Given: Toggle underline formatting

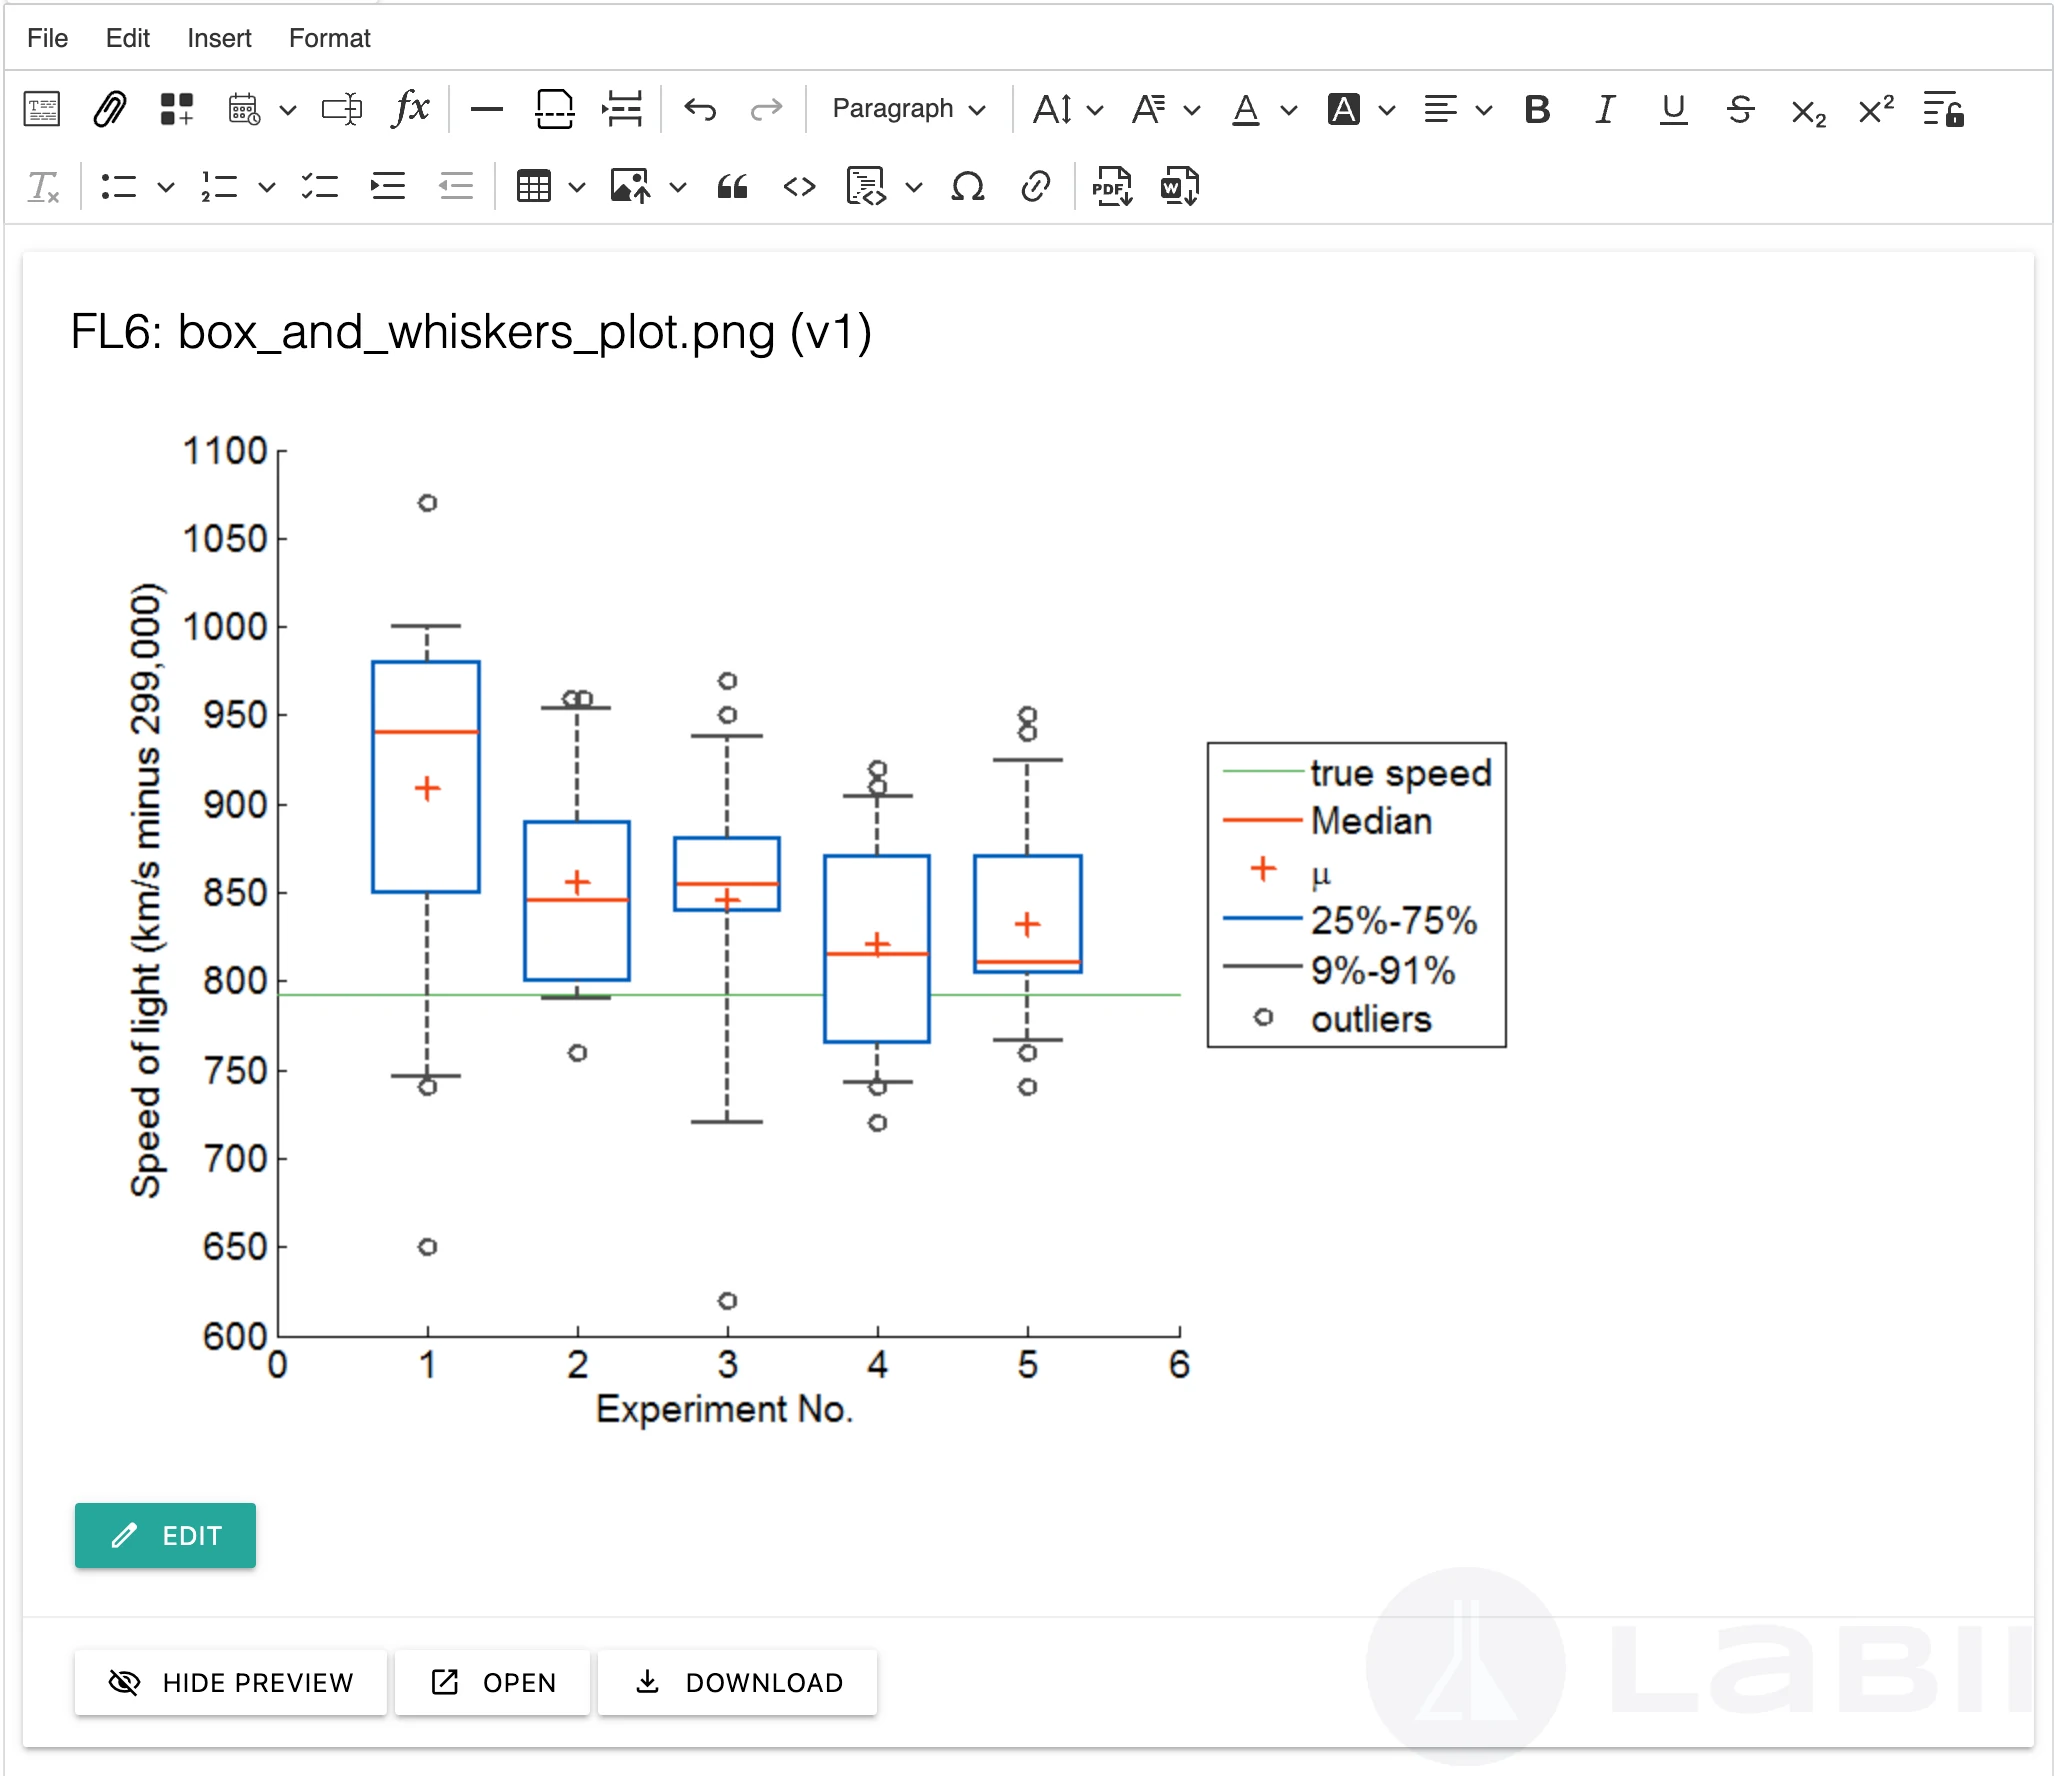Looking at the screenshot, I should tap(1673, 109).
